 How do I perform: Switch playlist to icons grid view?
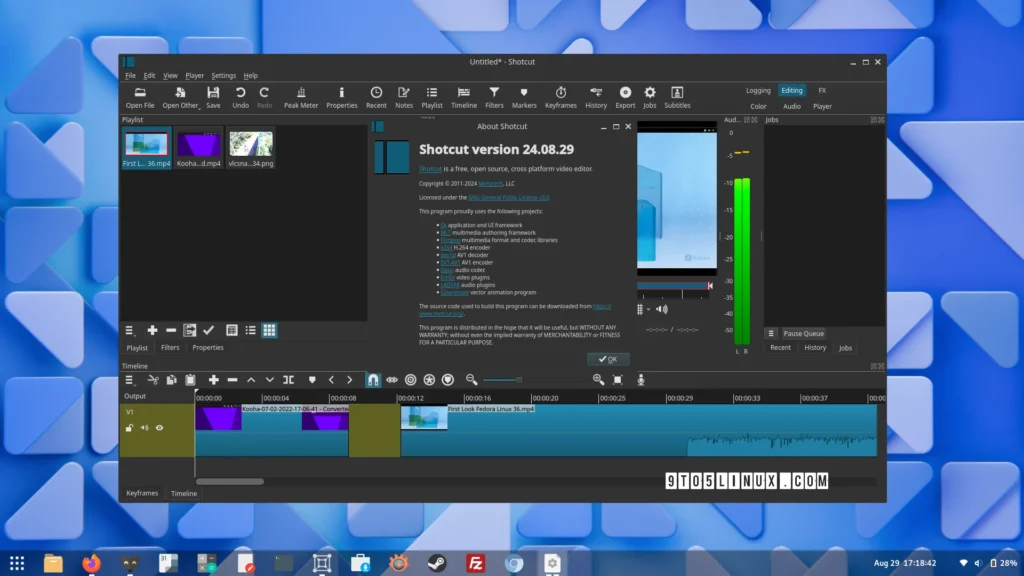tap(269, 330)
